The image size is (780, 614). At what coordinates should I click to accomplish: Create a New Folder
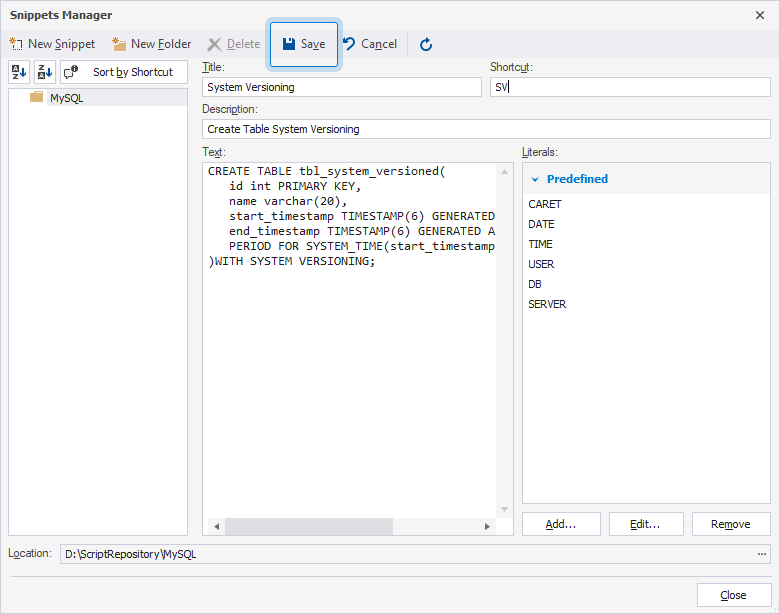[152, 44]
